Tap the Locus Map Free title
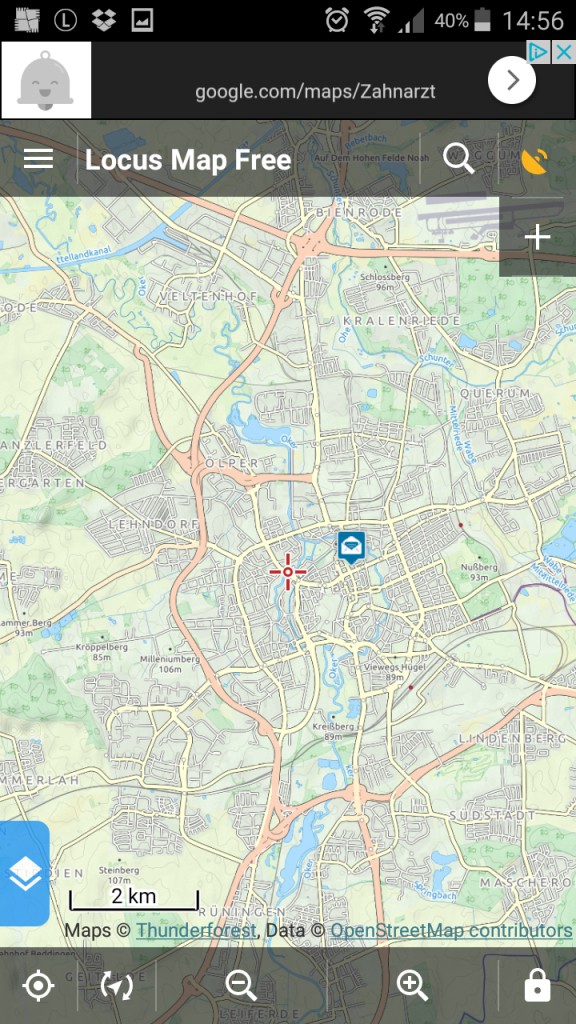 pos(188,160)
